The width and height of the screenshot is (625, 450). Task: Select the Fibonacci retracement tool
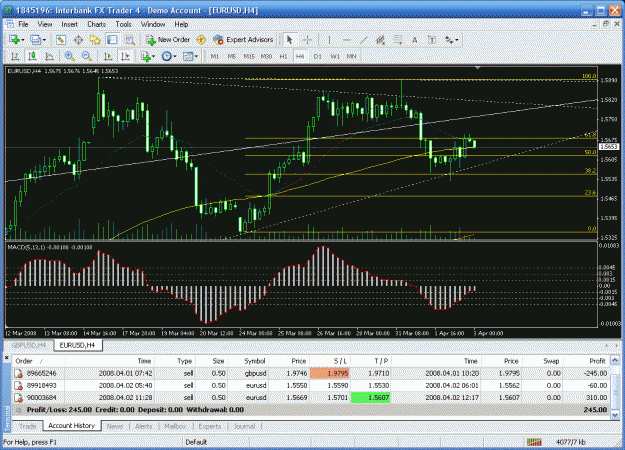click(x=397, y=40)
